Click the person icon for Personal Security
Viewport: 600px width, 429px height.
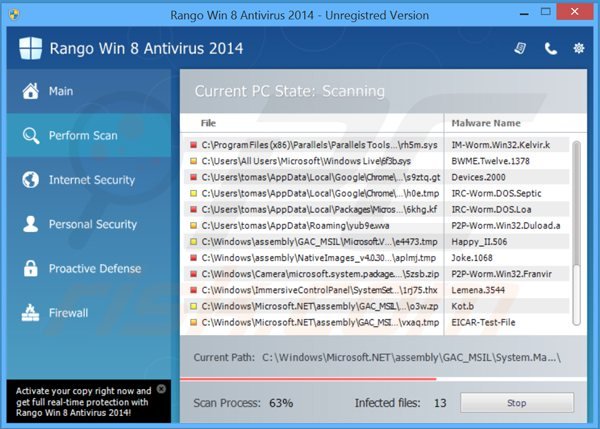(x=31, y=224)
